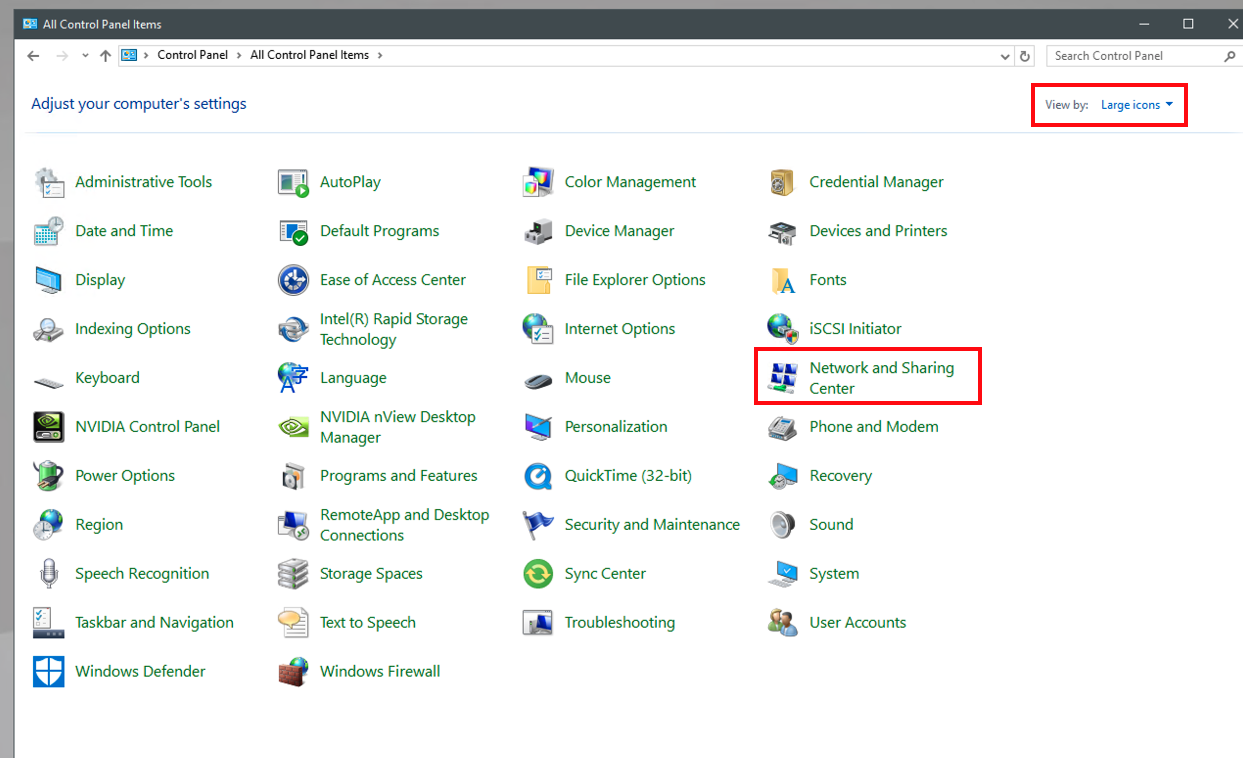Open the Text to Speech link
The height and width of the screenshot is (758, 1243).
(x=367, y=623)
